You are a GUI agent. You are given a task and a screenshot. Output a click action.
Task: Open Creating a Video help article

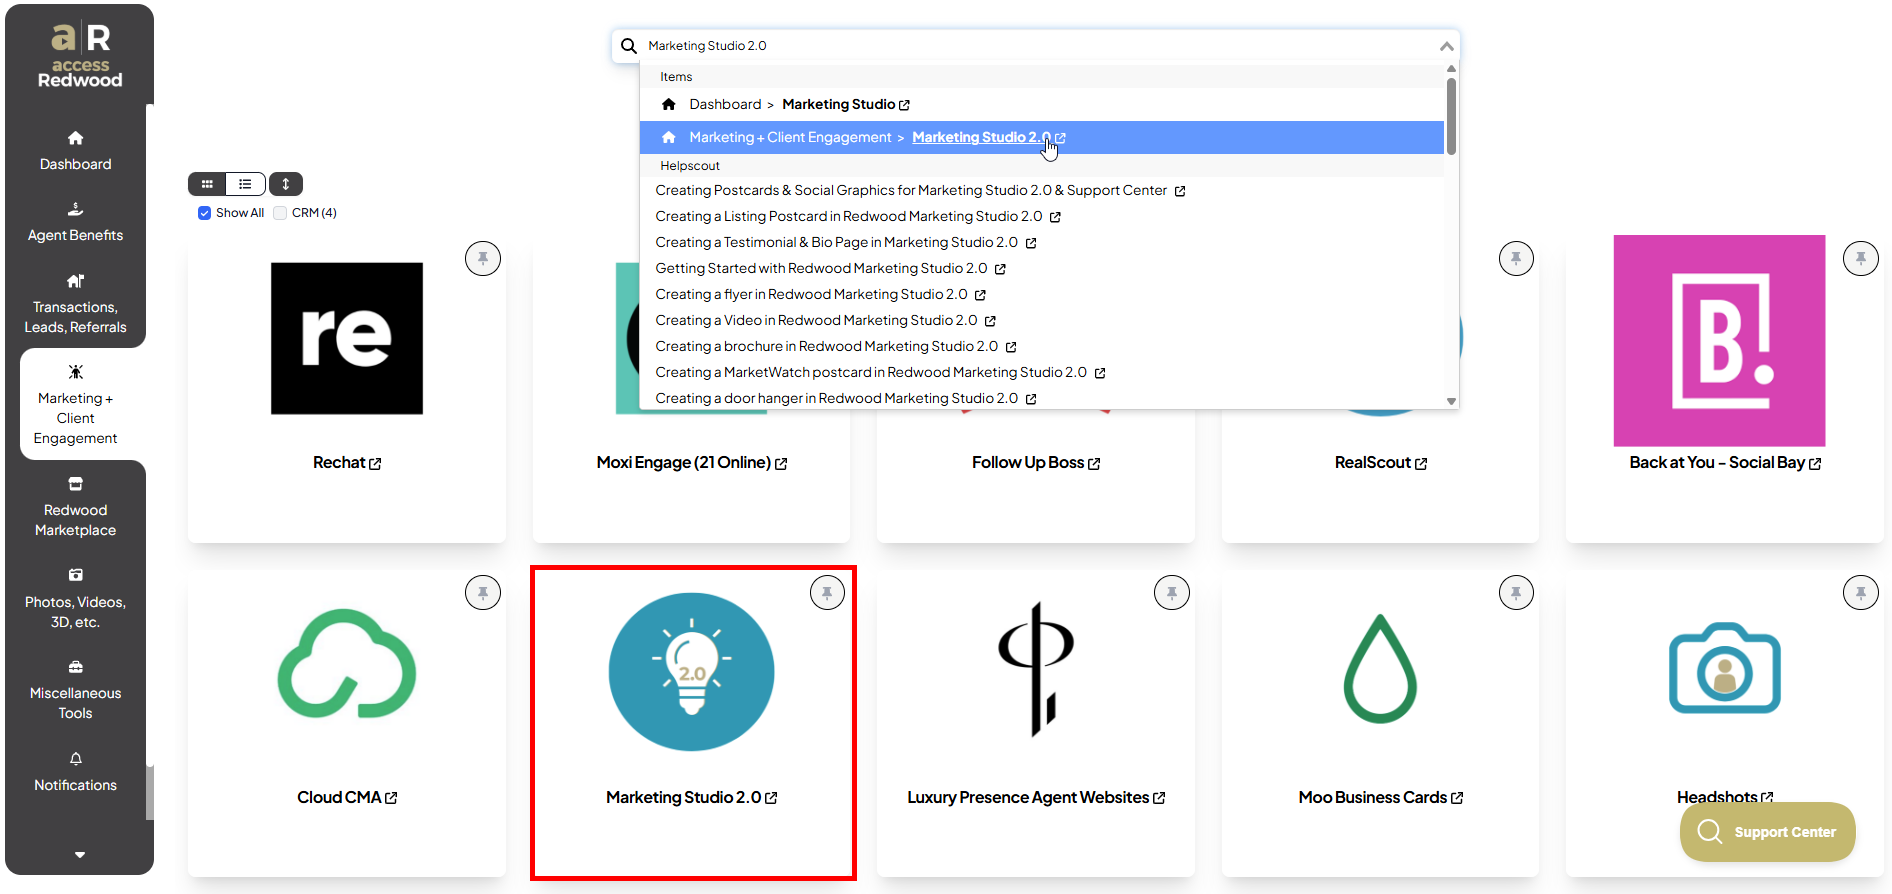[816, 320]
